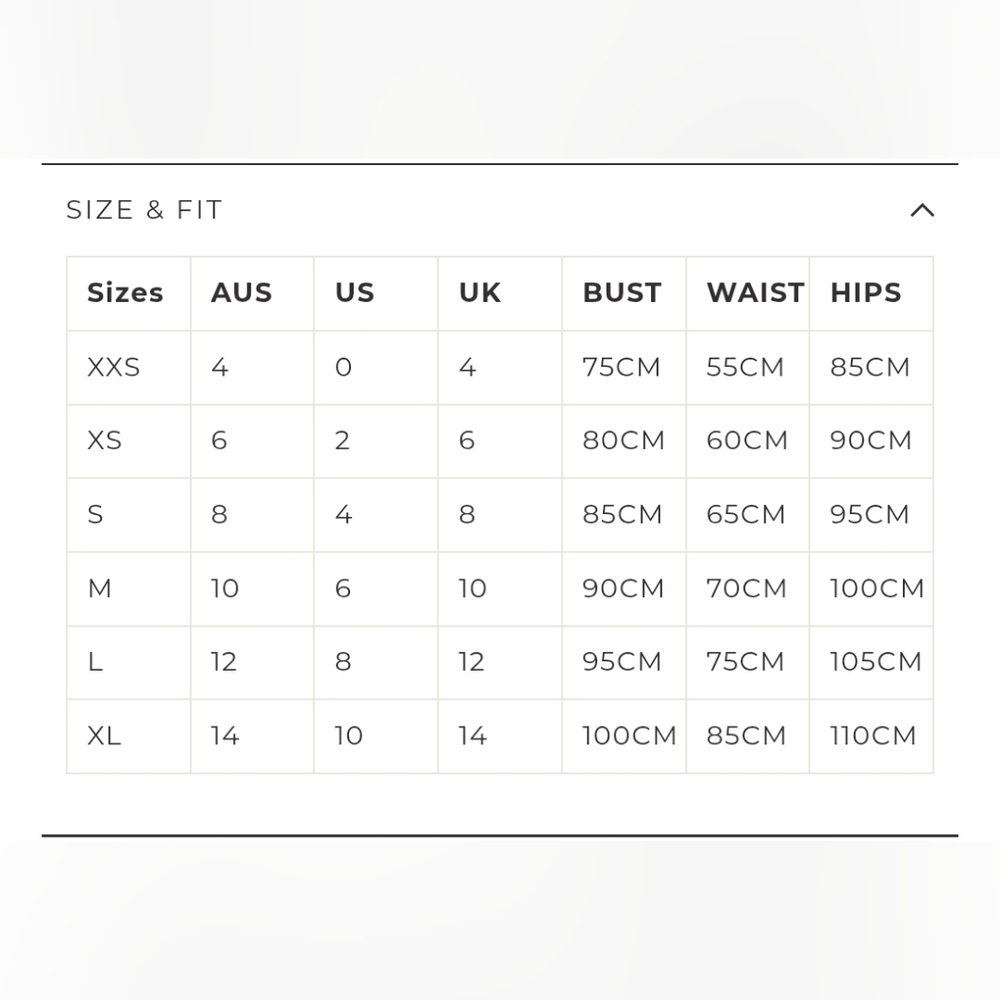Select the Sizes column header

126,293
